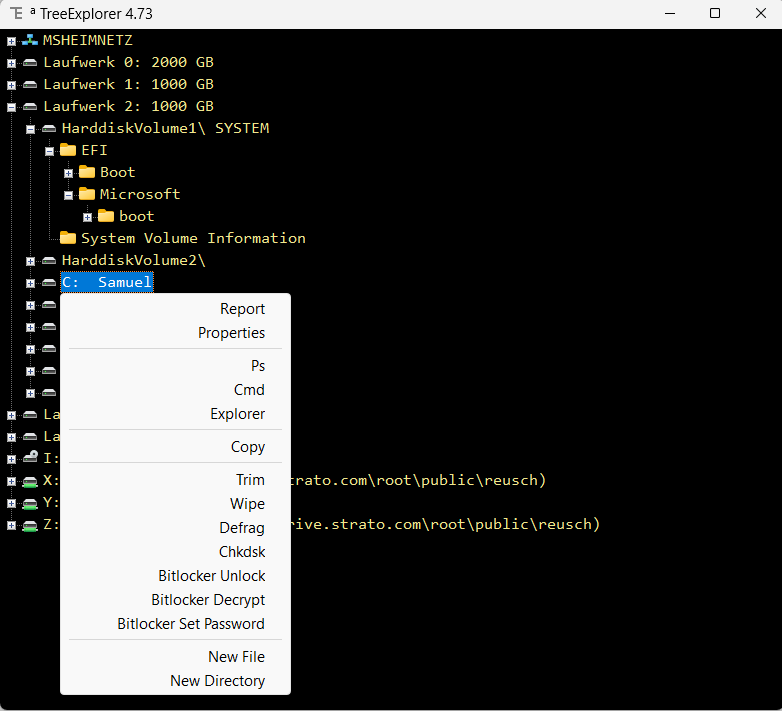Click the Z: network drive icon
Screen dimensions: 783x713
[x=30, y=525]
